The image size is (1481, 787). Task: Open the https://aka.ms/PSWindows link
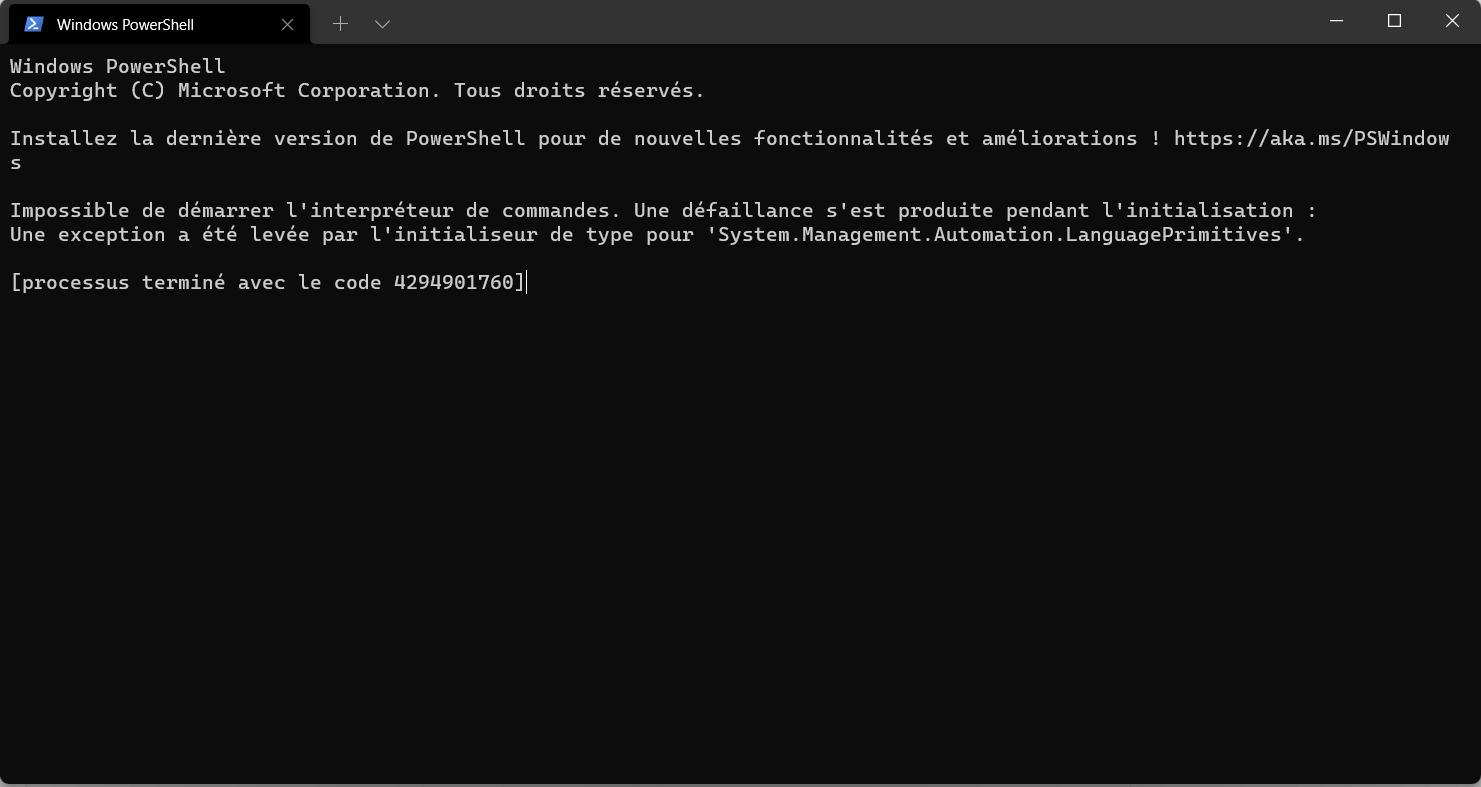[1312, 138]
